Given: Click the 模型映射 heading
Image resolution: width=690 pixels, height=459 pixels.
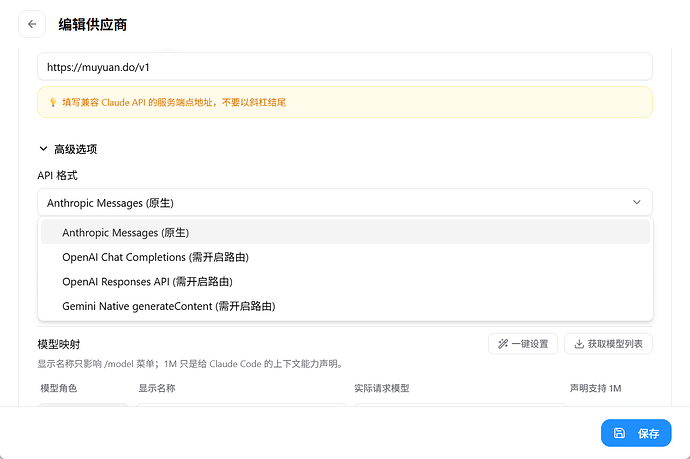Looking at the screenshot, I should (59, 344).
